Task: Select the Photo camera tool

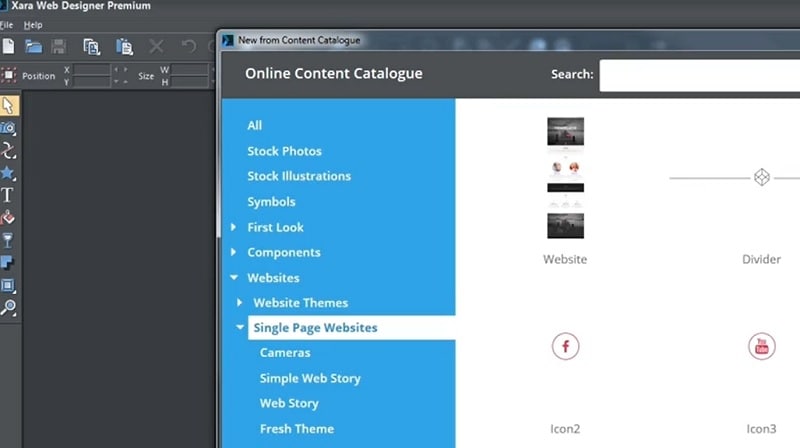Action: click(x=9, y=128)
